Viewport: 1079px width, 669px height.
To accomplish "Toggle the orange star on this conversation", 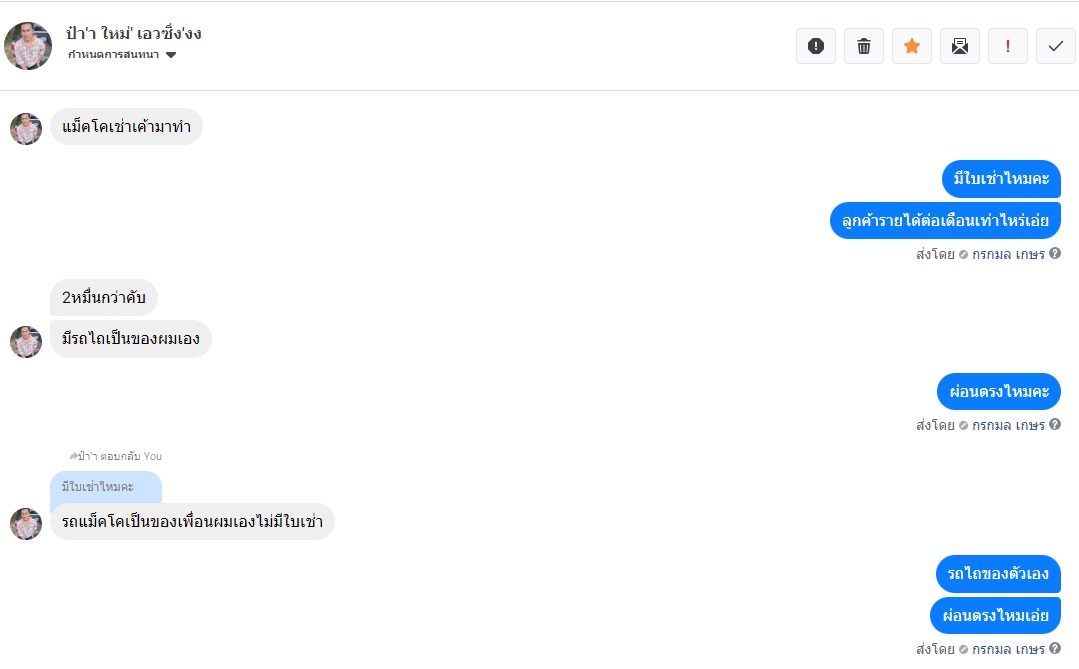I will click(912, 46).
